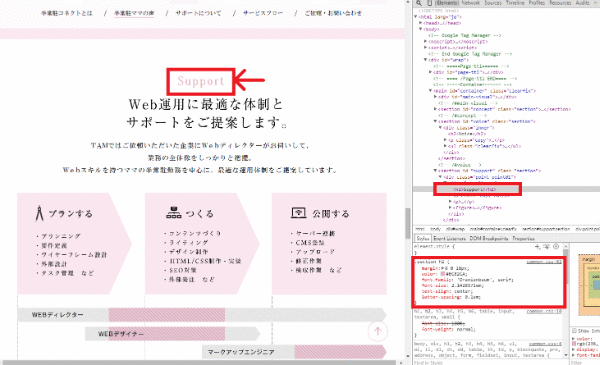Click the animations icon next to element.style

(x=556, y=247)
